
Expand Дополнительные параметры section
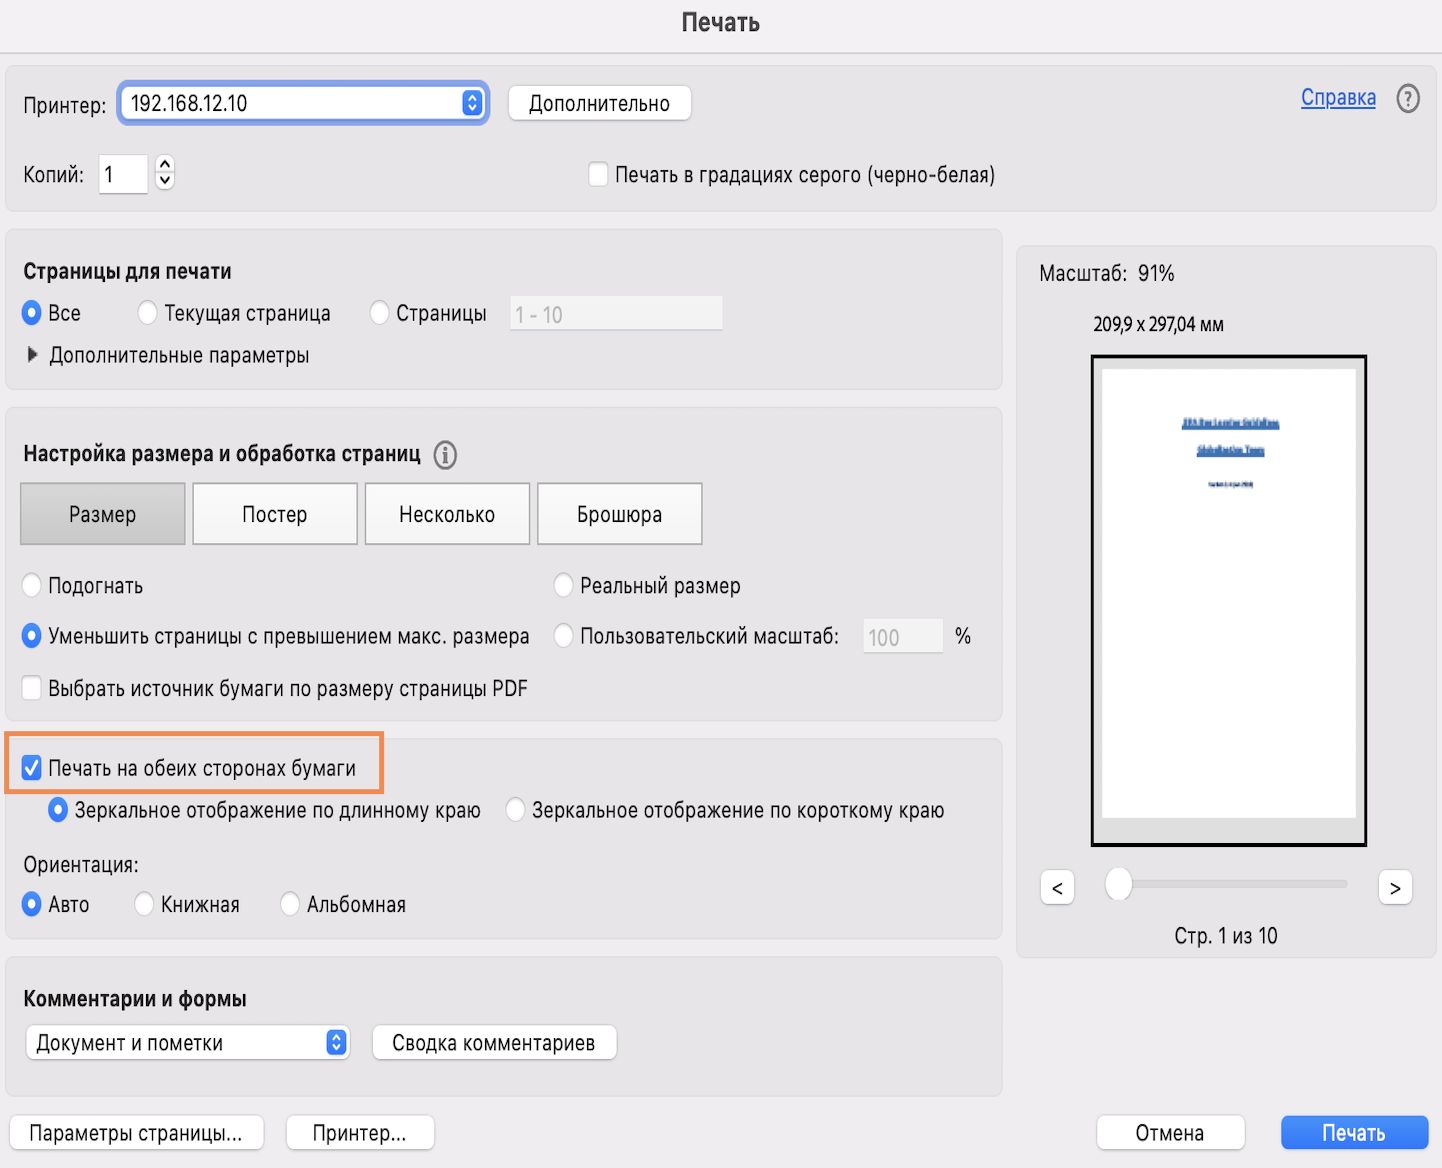[32, 355]
